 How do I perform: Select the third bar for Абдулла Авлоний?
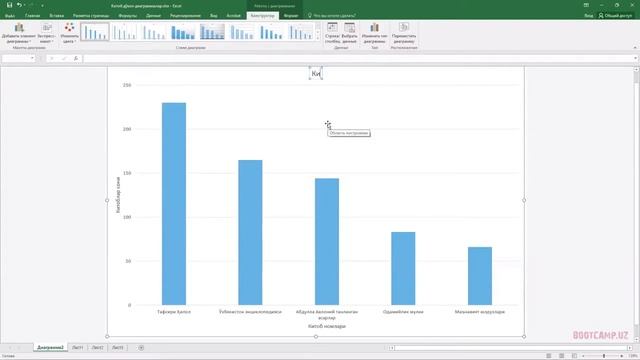click(x=327, y=242)
